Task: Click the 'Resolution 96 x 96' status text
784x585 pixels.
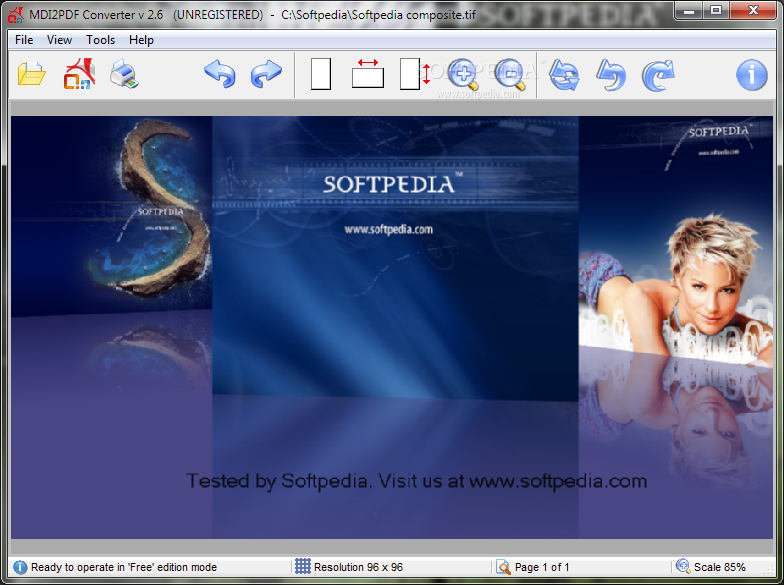Action: [358, 567]
